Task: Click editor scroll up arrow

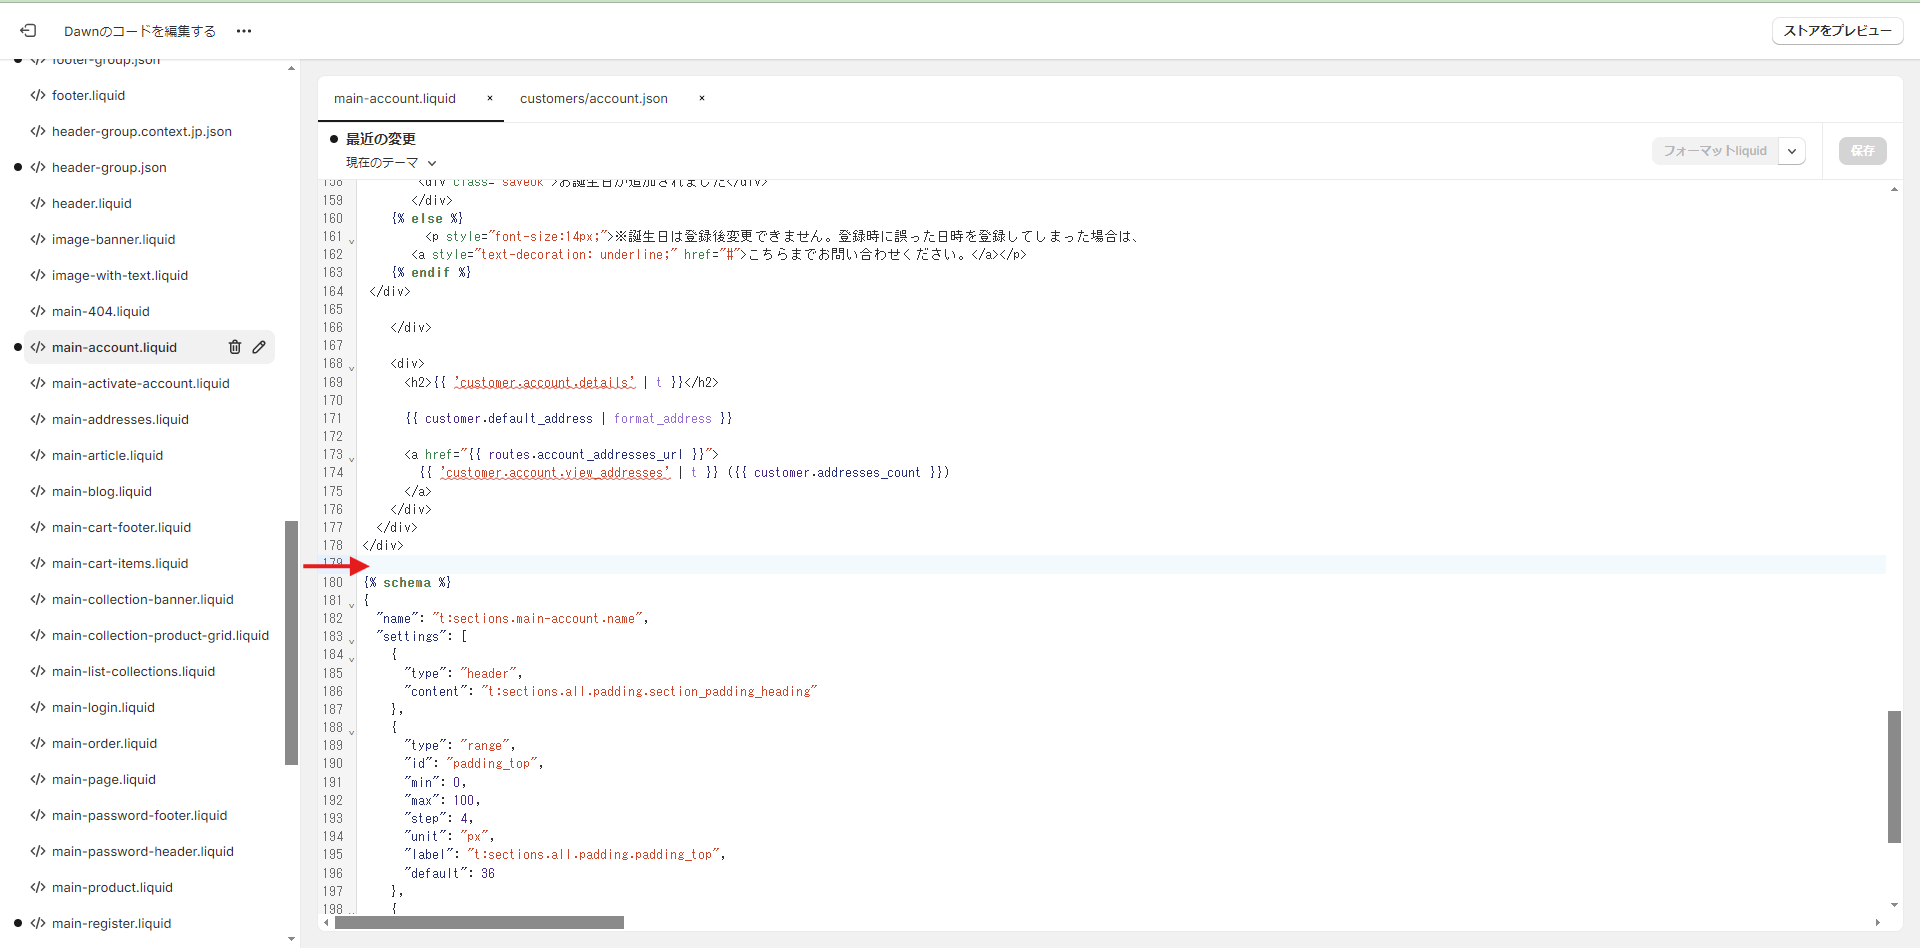Action: (x=1894, y=189)
